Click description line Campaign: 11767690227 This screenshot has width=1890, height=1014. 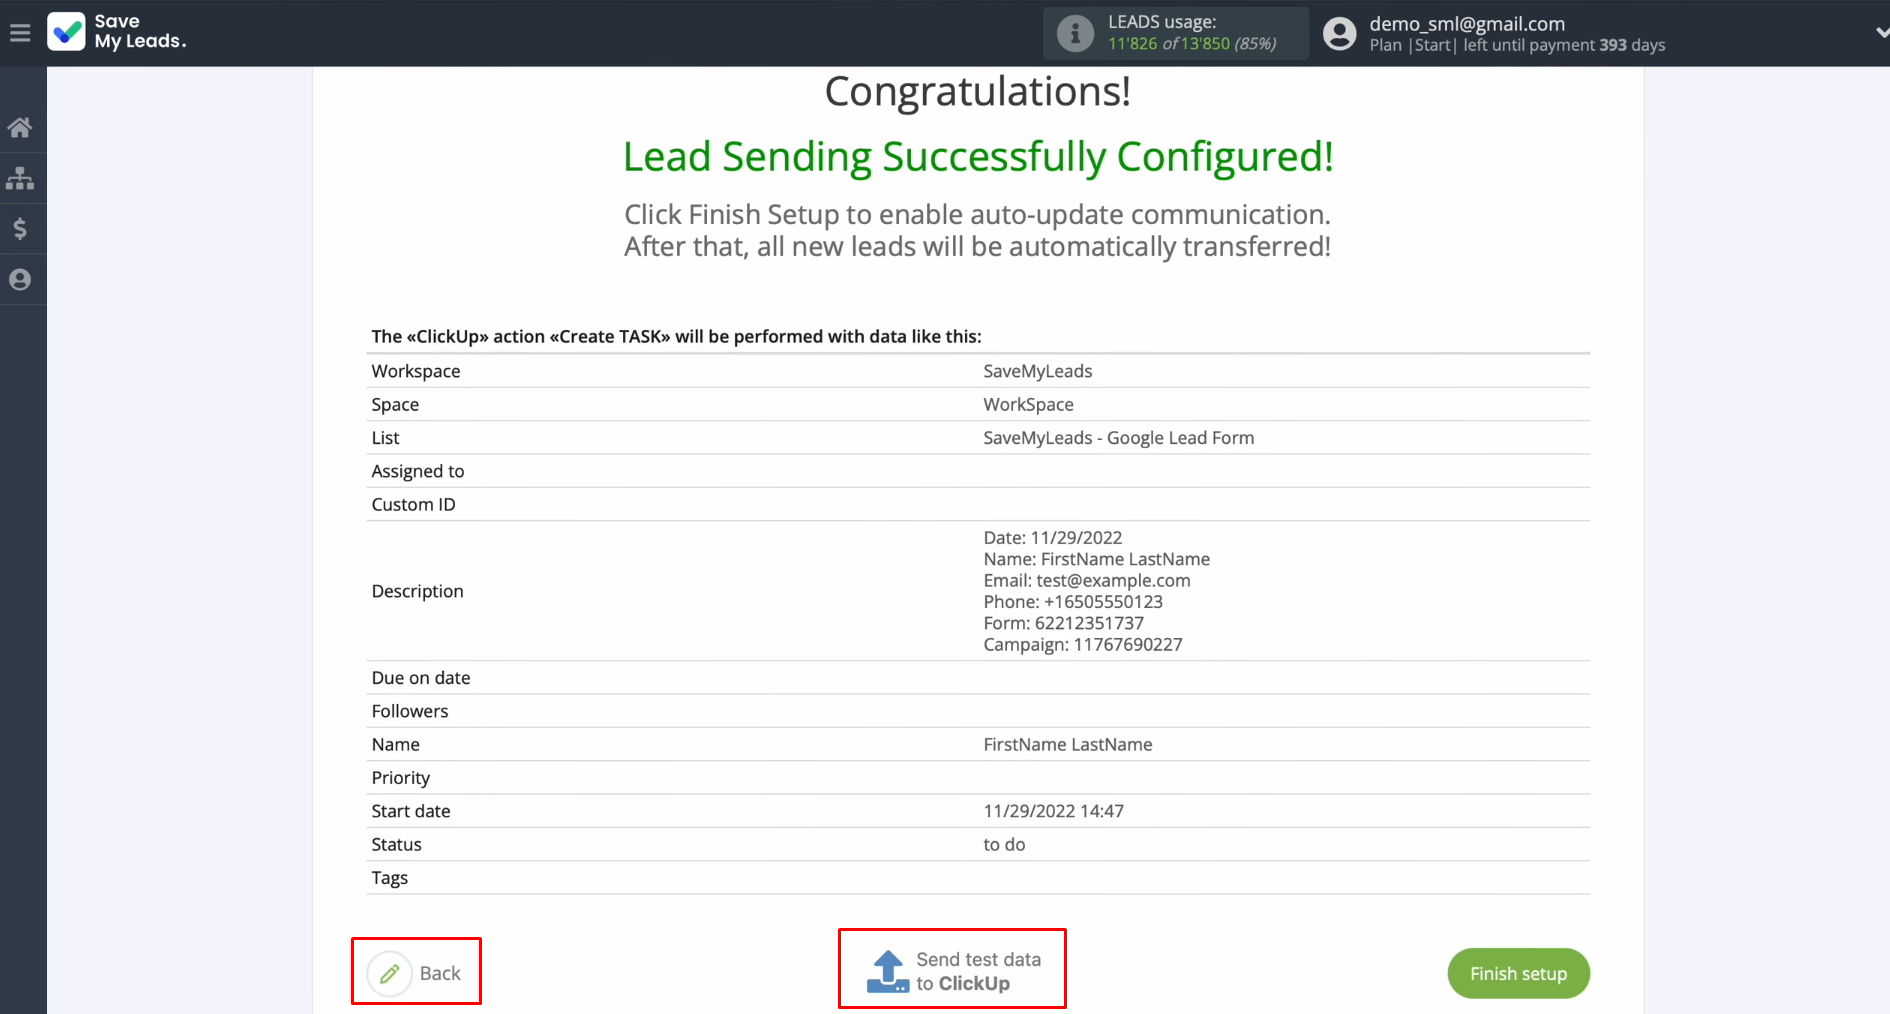point(1082,644)
